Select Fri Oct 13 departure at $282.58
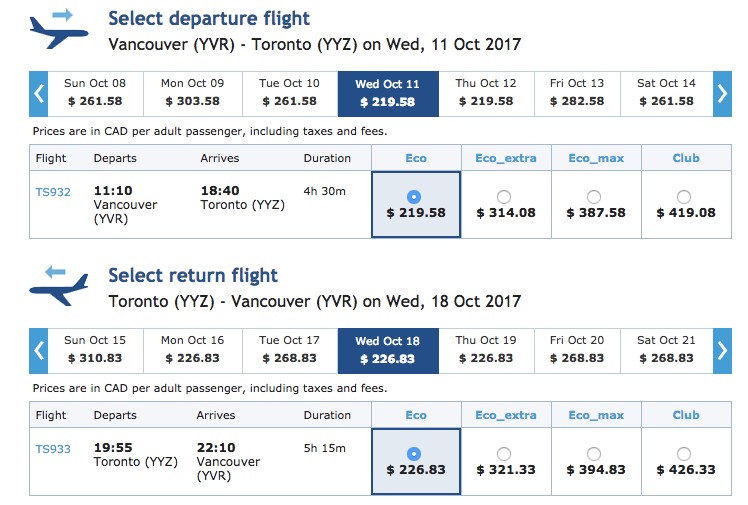Image resolution: width=748 pixels, height=505 pixels. click(x=577, y=94)
